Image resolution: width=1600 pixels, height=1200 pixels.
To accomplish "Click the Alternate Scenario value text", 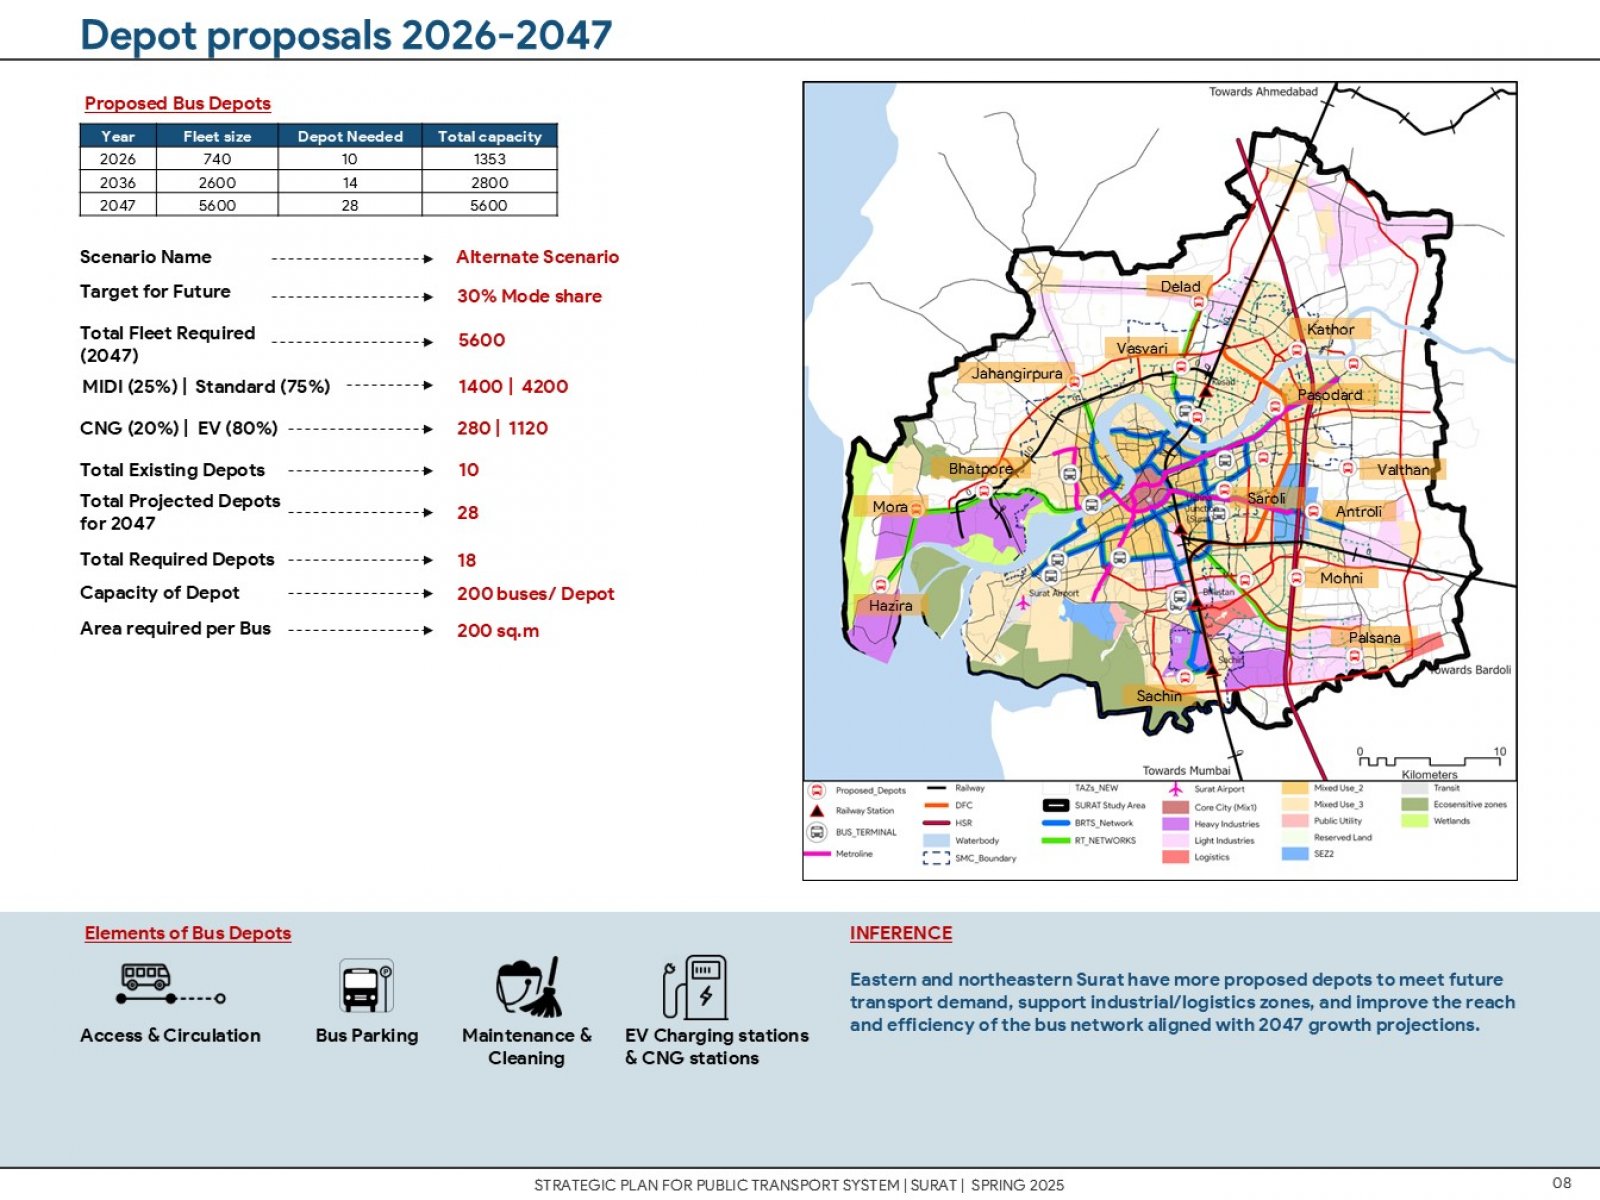I will click(538, 257).
